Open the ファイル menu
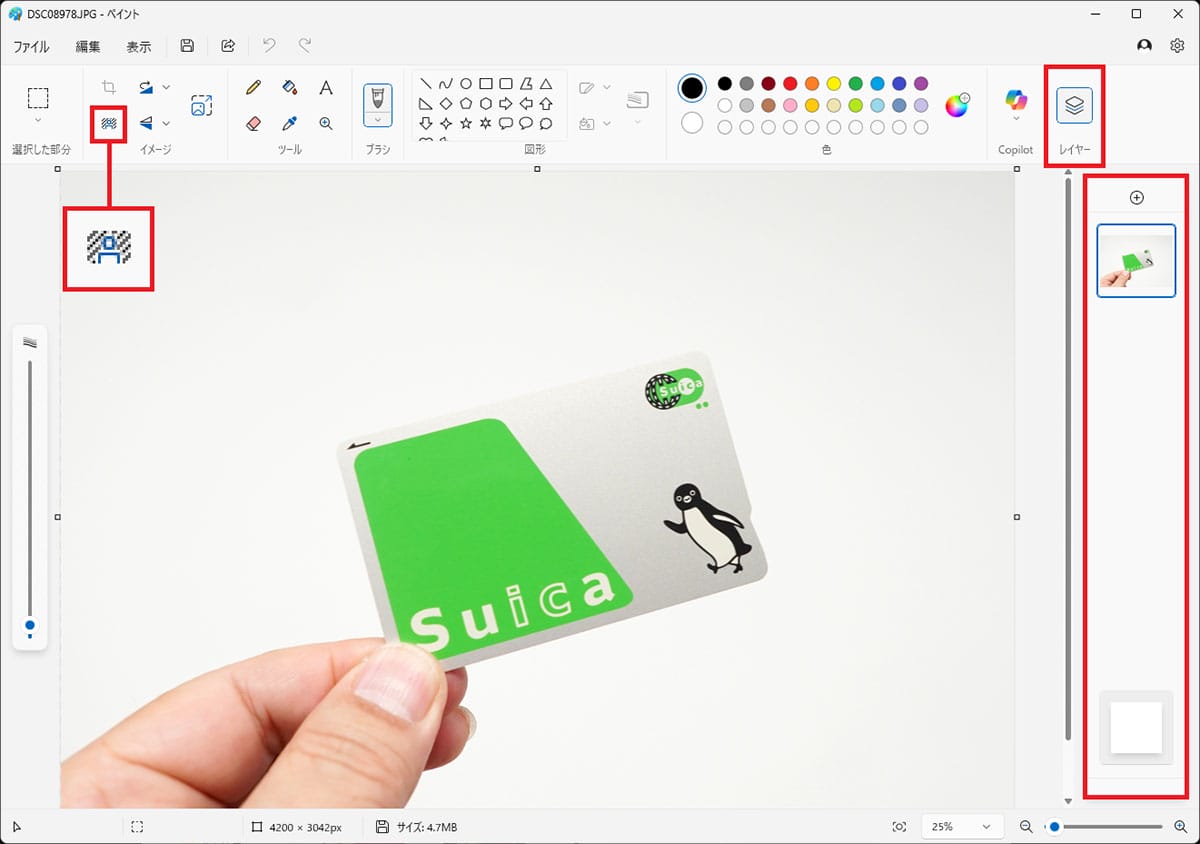The image size is (1200, 844). coord(32,47)
